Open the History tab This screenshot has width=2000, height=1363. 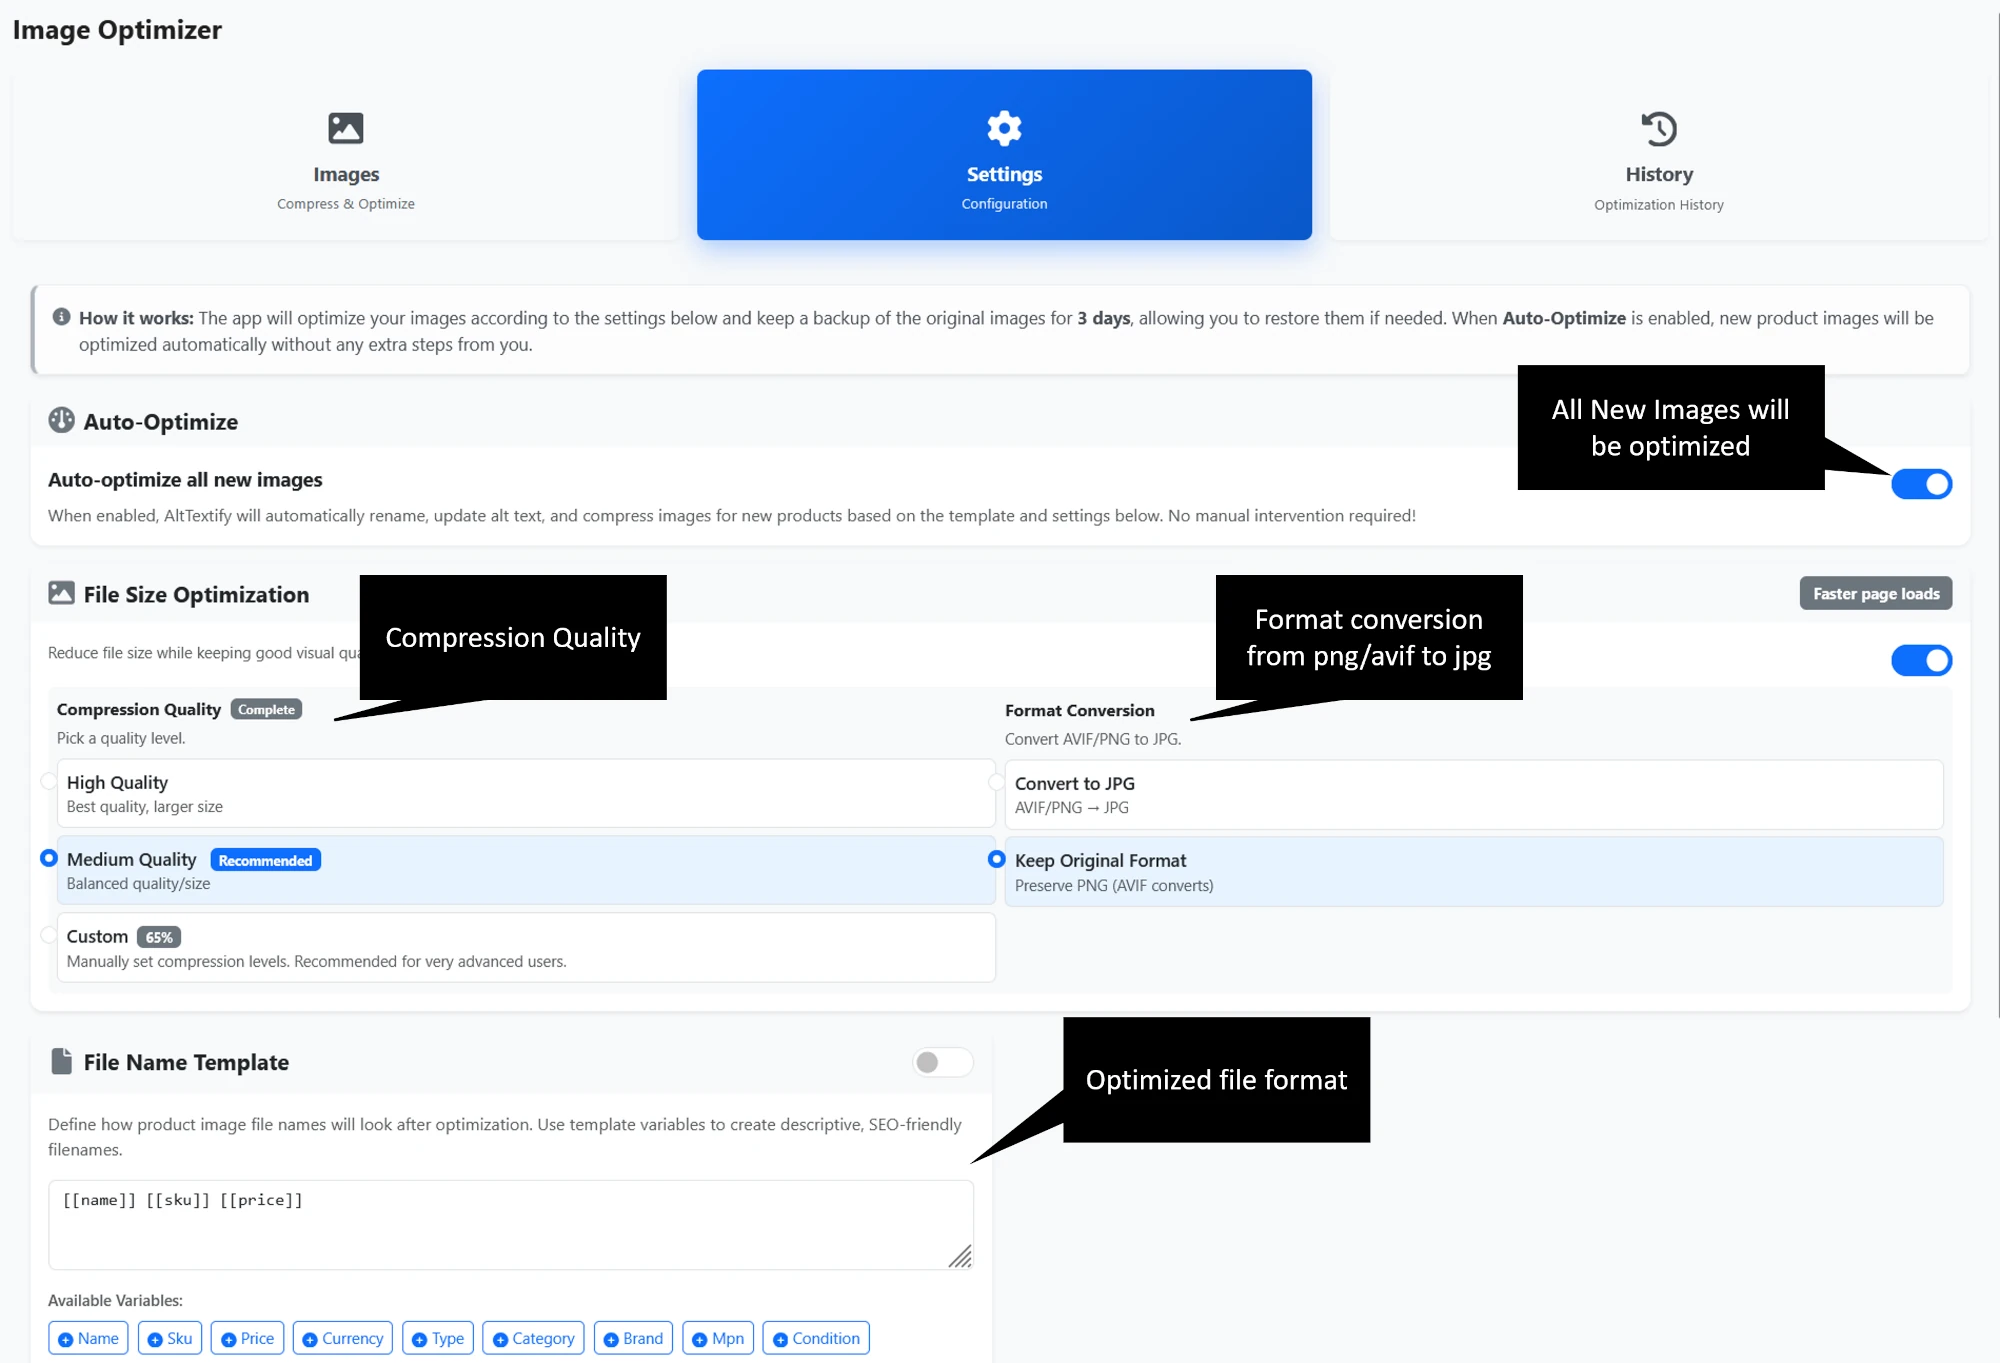click(x=1659, y=155)
